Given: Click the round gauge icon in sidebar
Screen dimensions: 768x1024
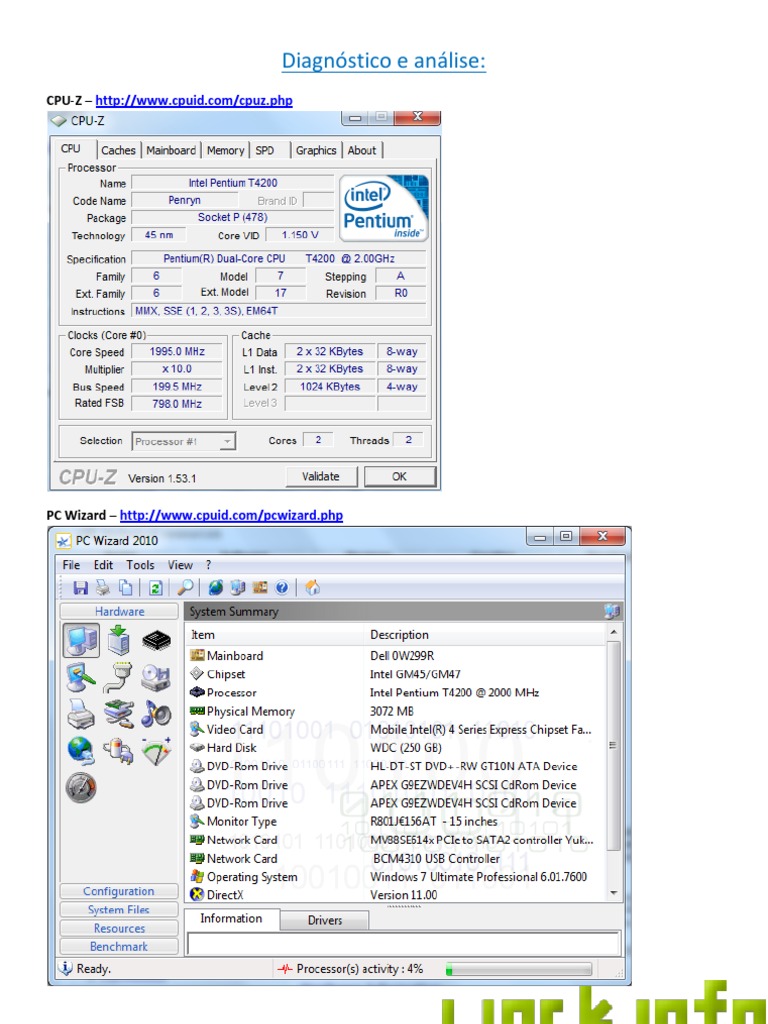Looking at the screenshot, I should click(81, 787).
